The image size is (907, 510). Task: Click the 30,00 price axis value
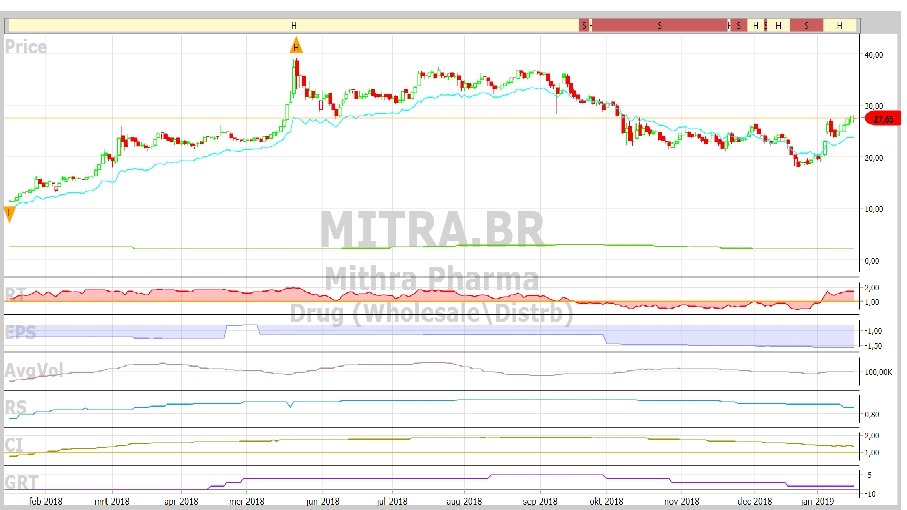873,106
